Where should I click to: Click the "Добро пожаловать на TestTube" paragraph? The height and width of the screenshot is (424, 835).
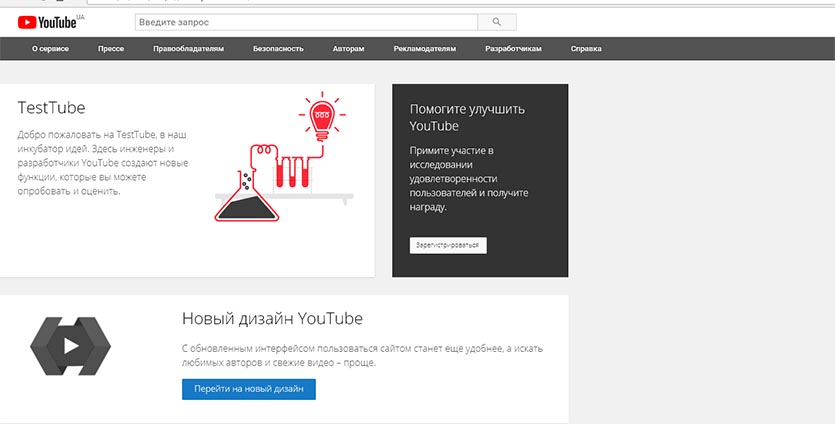[x=103, y=163]
